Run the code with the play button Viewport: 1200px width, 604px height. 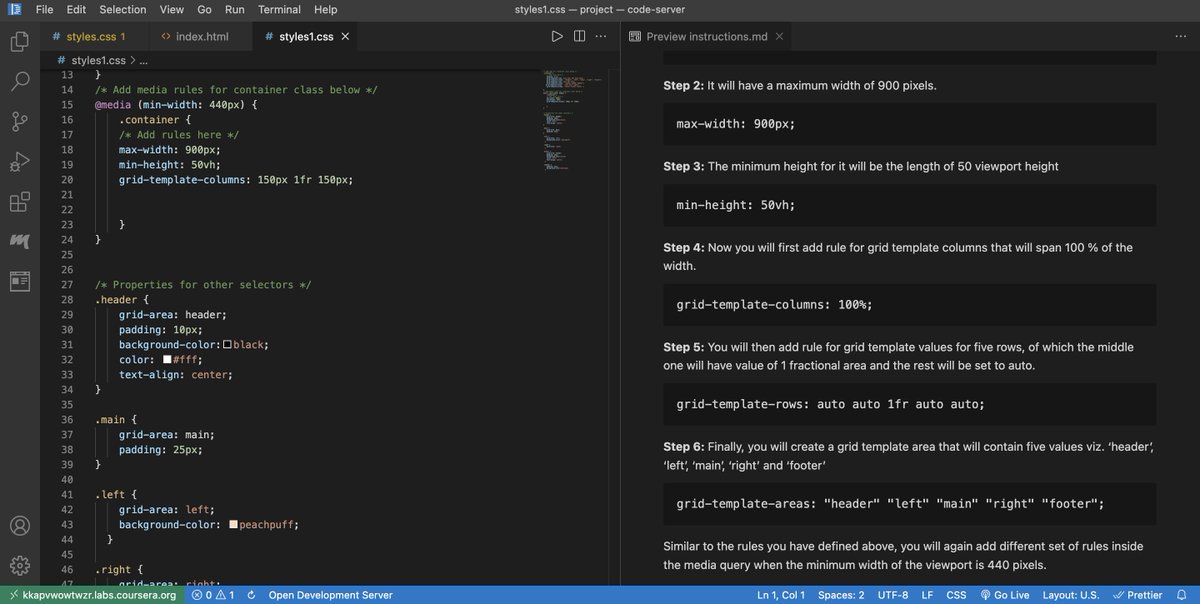pyautogui.click(x=557, y=35)
